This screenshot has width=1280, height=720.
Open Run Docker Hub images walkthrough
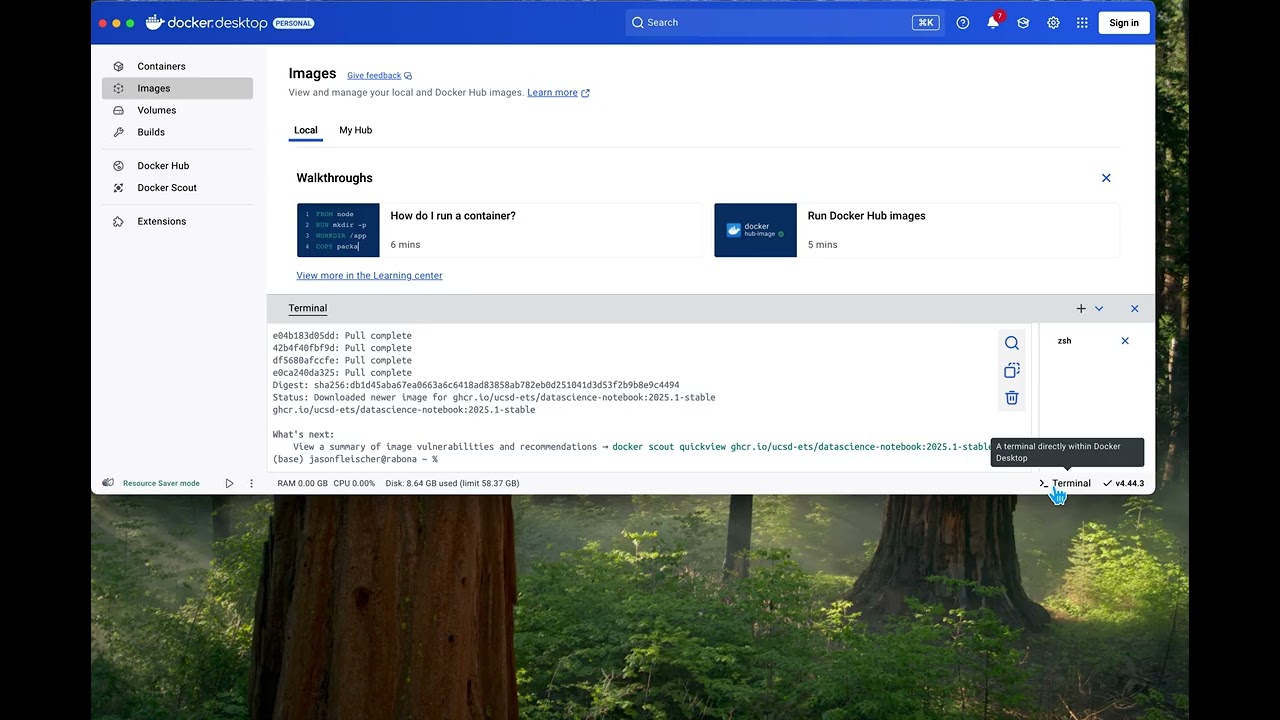pos(917,230)
